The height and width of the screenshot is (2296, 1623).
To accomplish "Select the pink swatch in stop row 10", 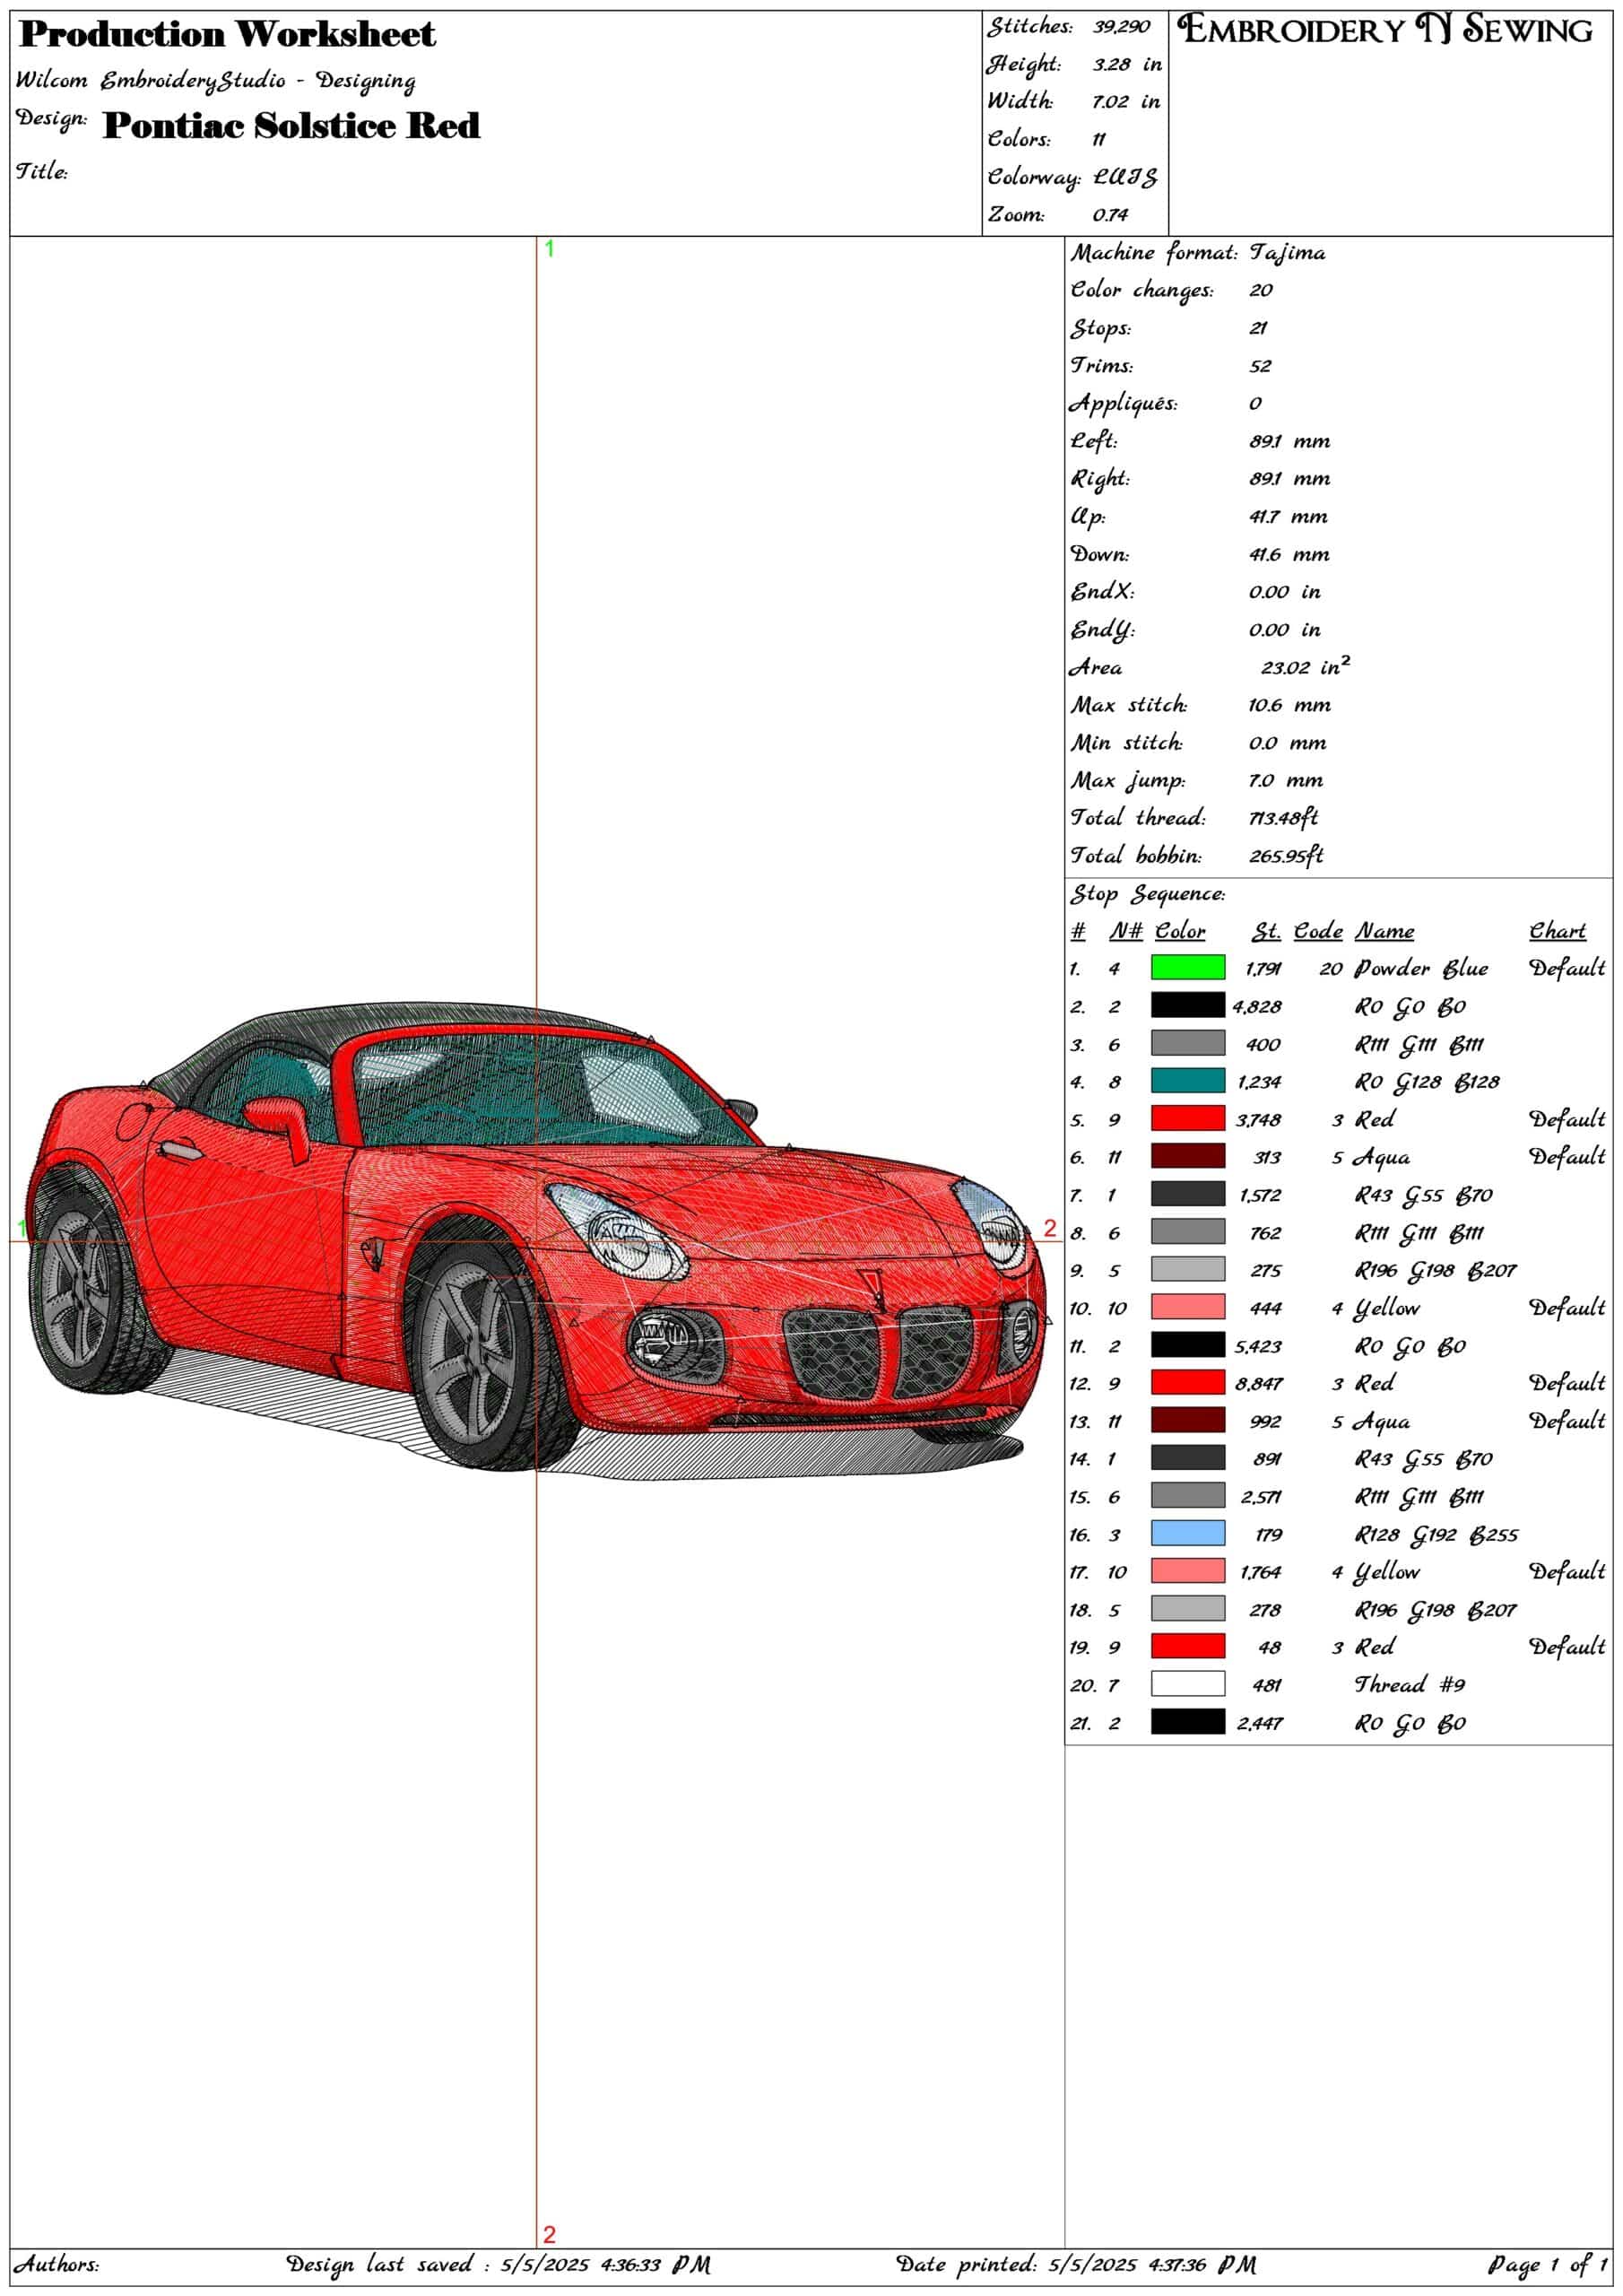I will (1187, 1307).
